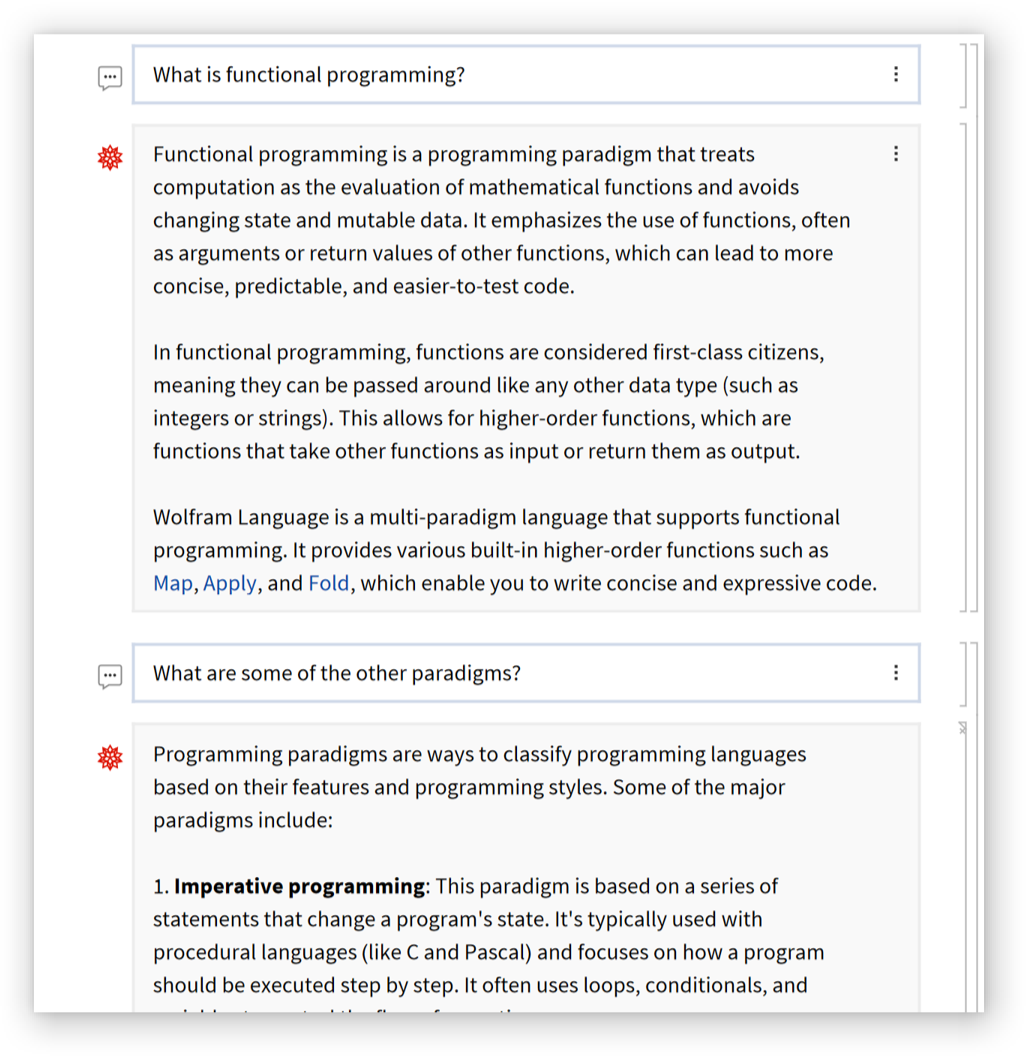Click the red Wolfram icon beside the paradigms answer

(x=110, y=757)
